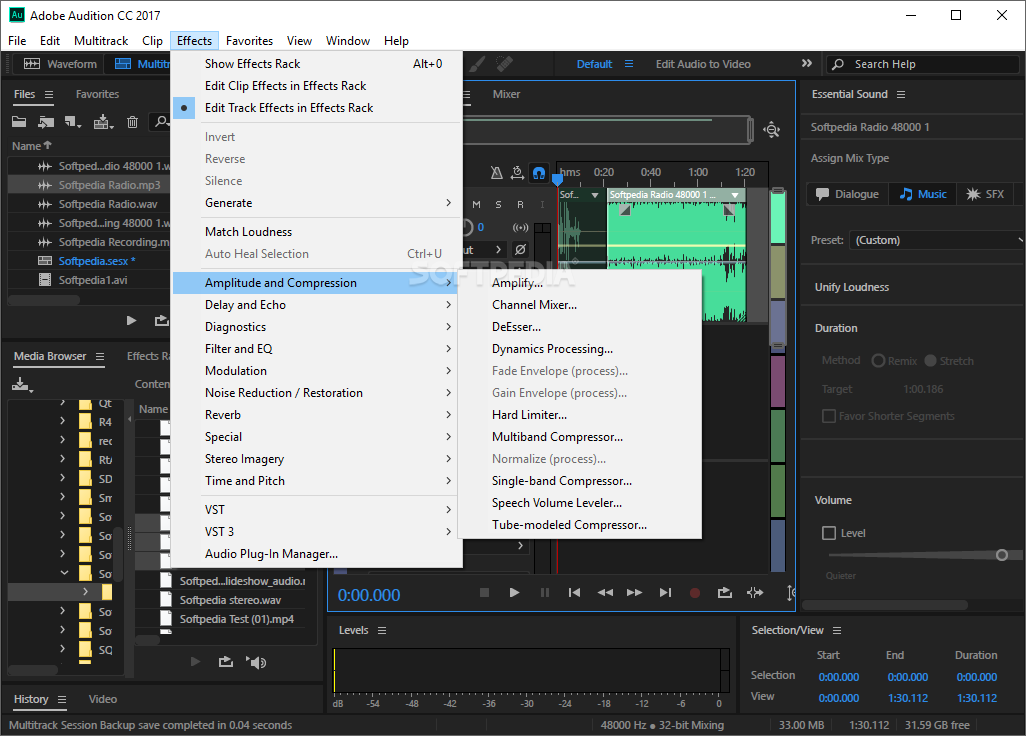Open the Default workspace menu icon

[x=629, y=64]
